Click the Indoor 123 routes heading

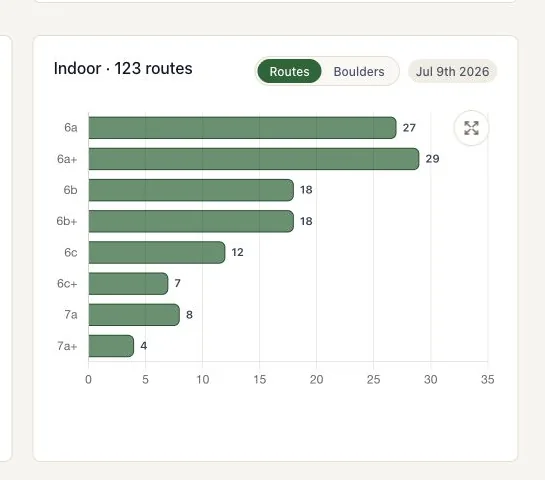pos(123,68)
